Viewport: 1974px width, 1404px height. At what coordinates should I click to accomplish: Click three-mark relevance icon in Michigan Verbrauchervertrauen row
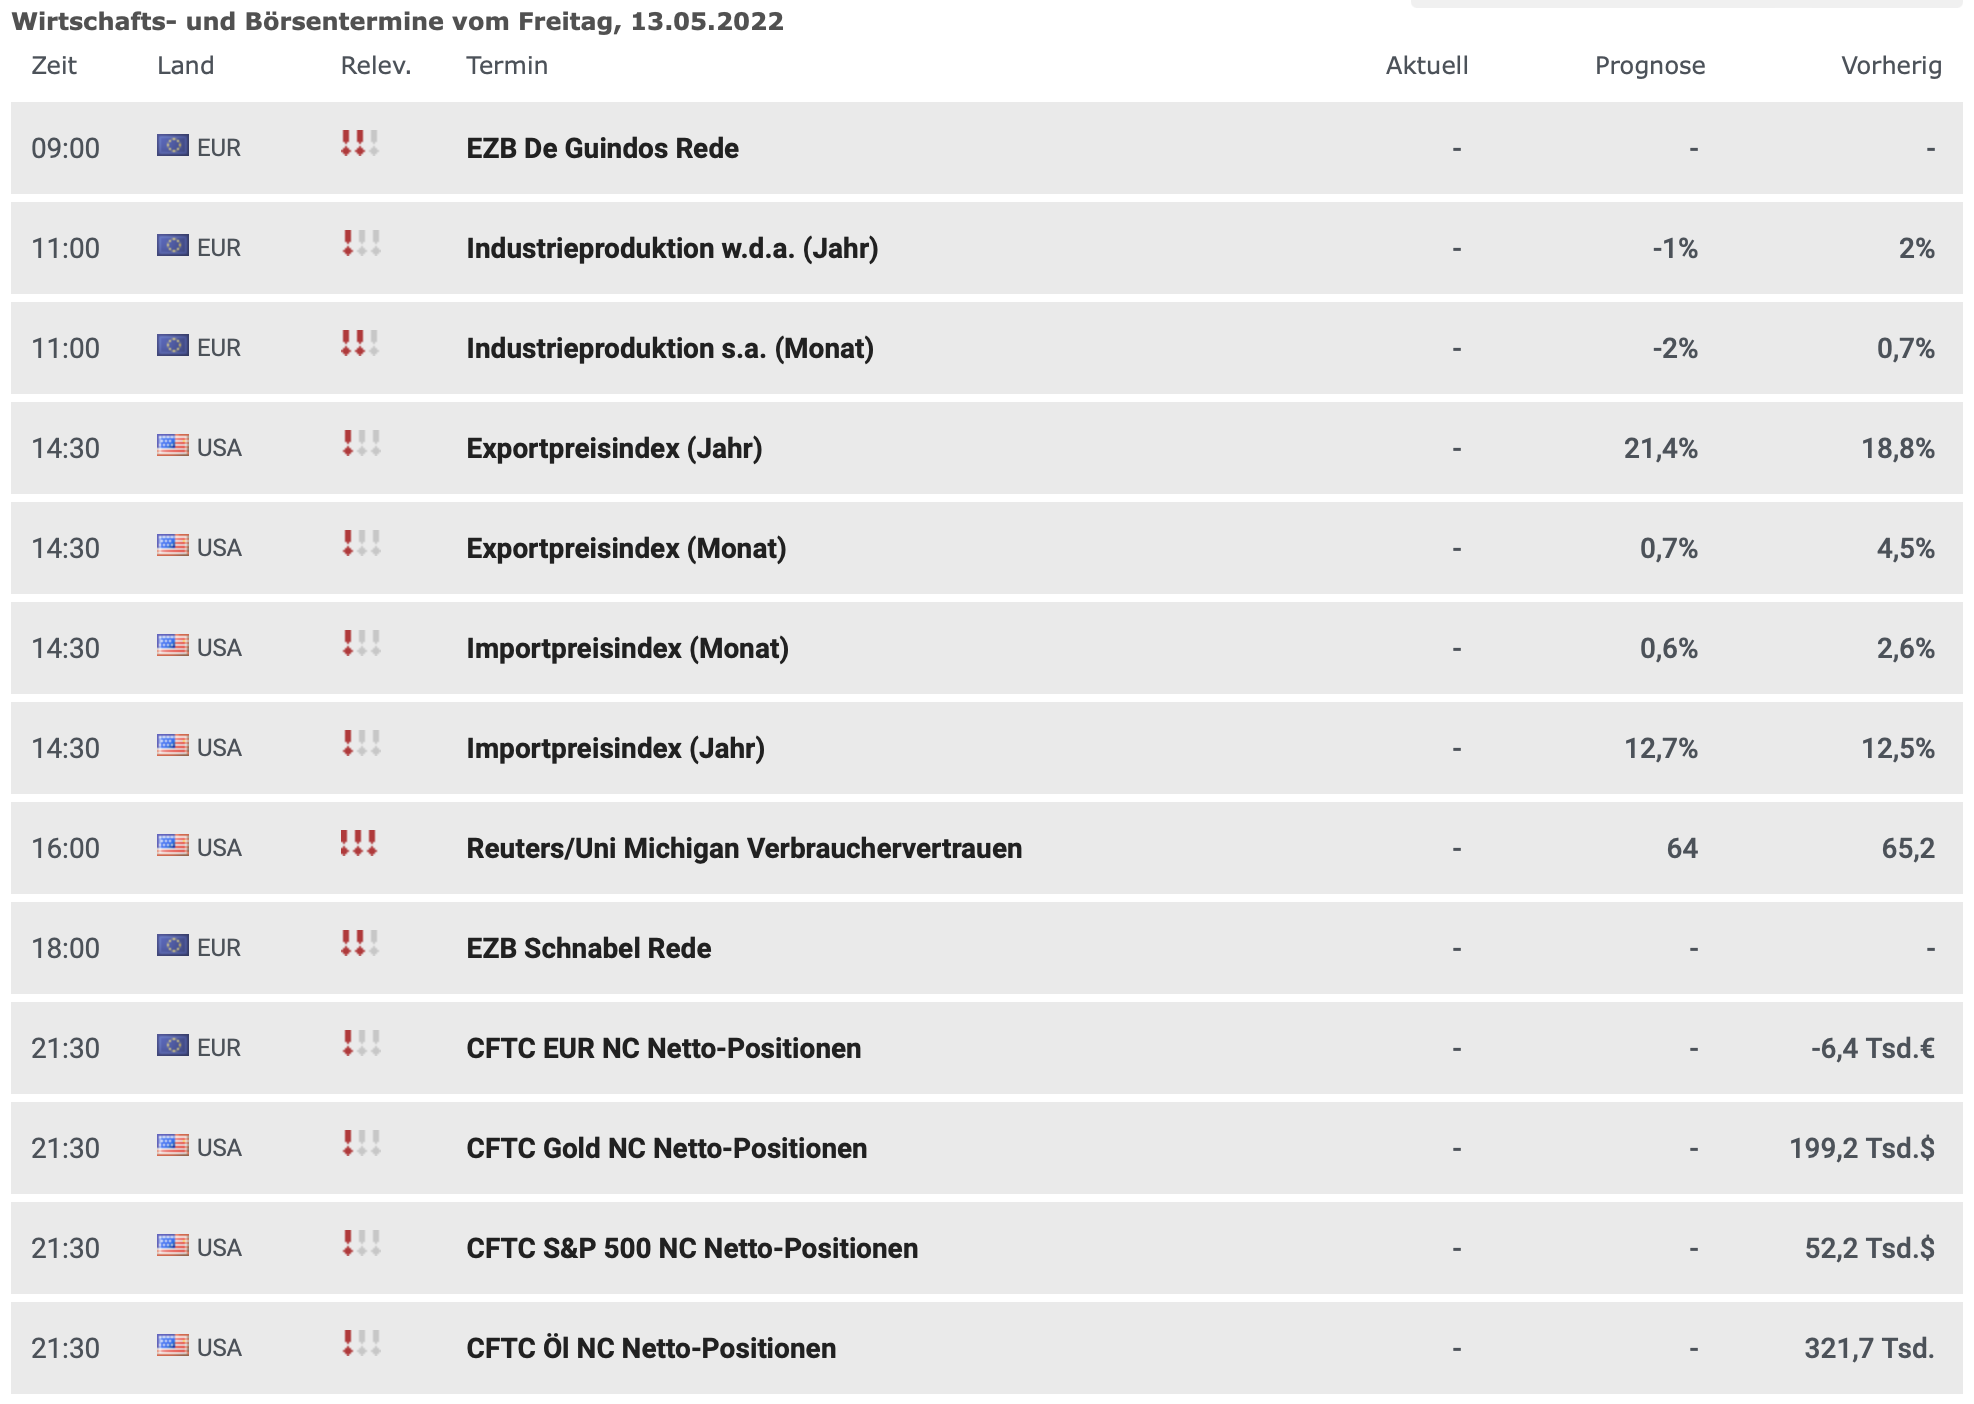pyautogui.click(x=360, y=844)
